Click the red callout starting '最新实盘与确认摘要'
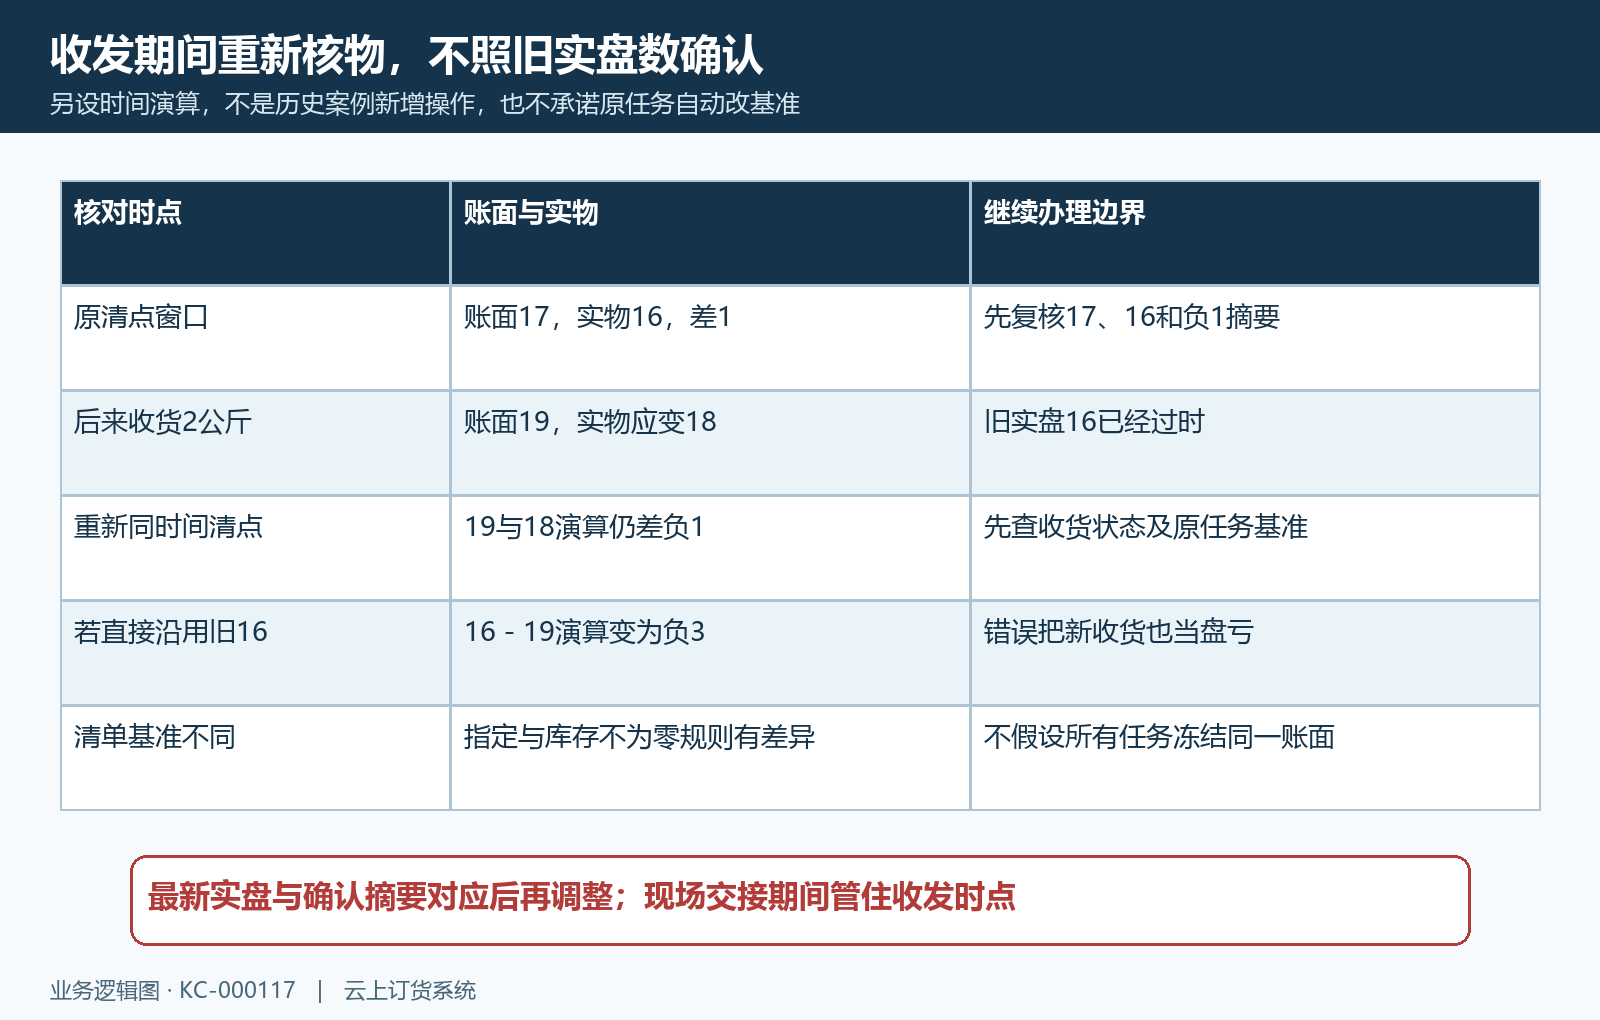Image resolution: width=1600 pixels, height=1020 pixels. click(x=800, y=900)
